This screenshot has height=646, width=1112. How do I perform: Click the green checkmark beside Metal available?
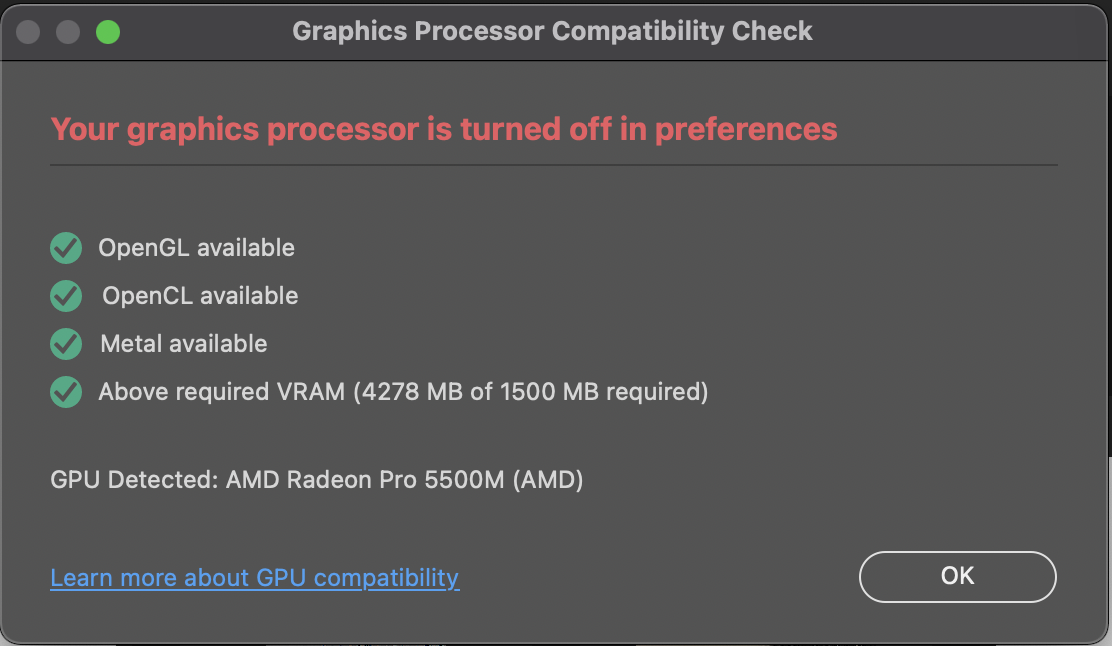(x=66, y=343)
